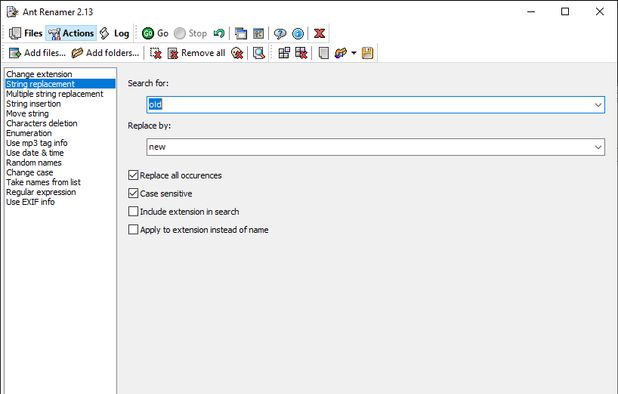Viewport: 618px width, 394px height.
Task: Expand the open batch dropdown arrow
Action: coord(354,53)
